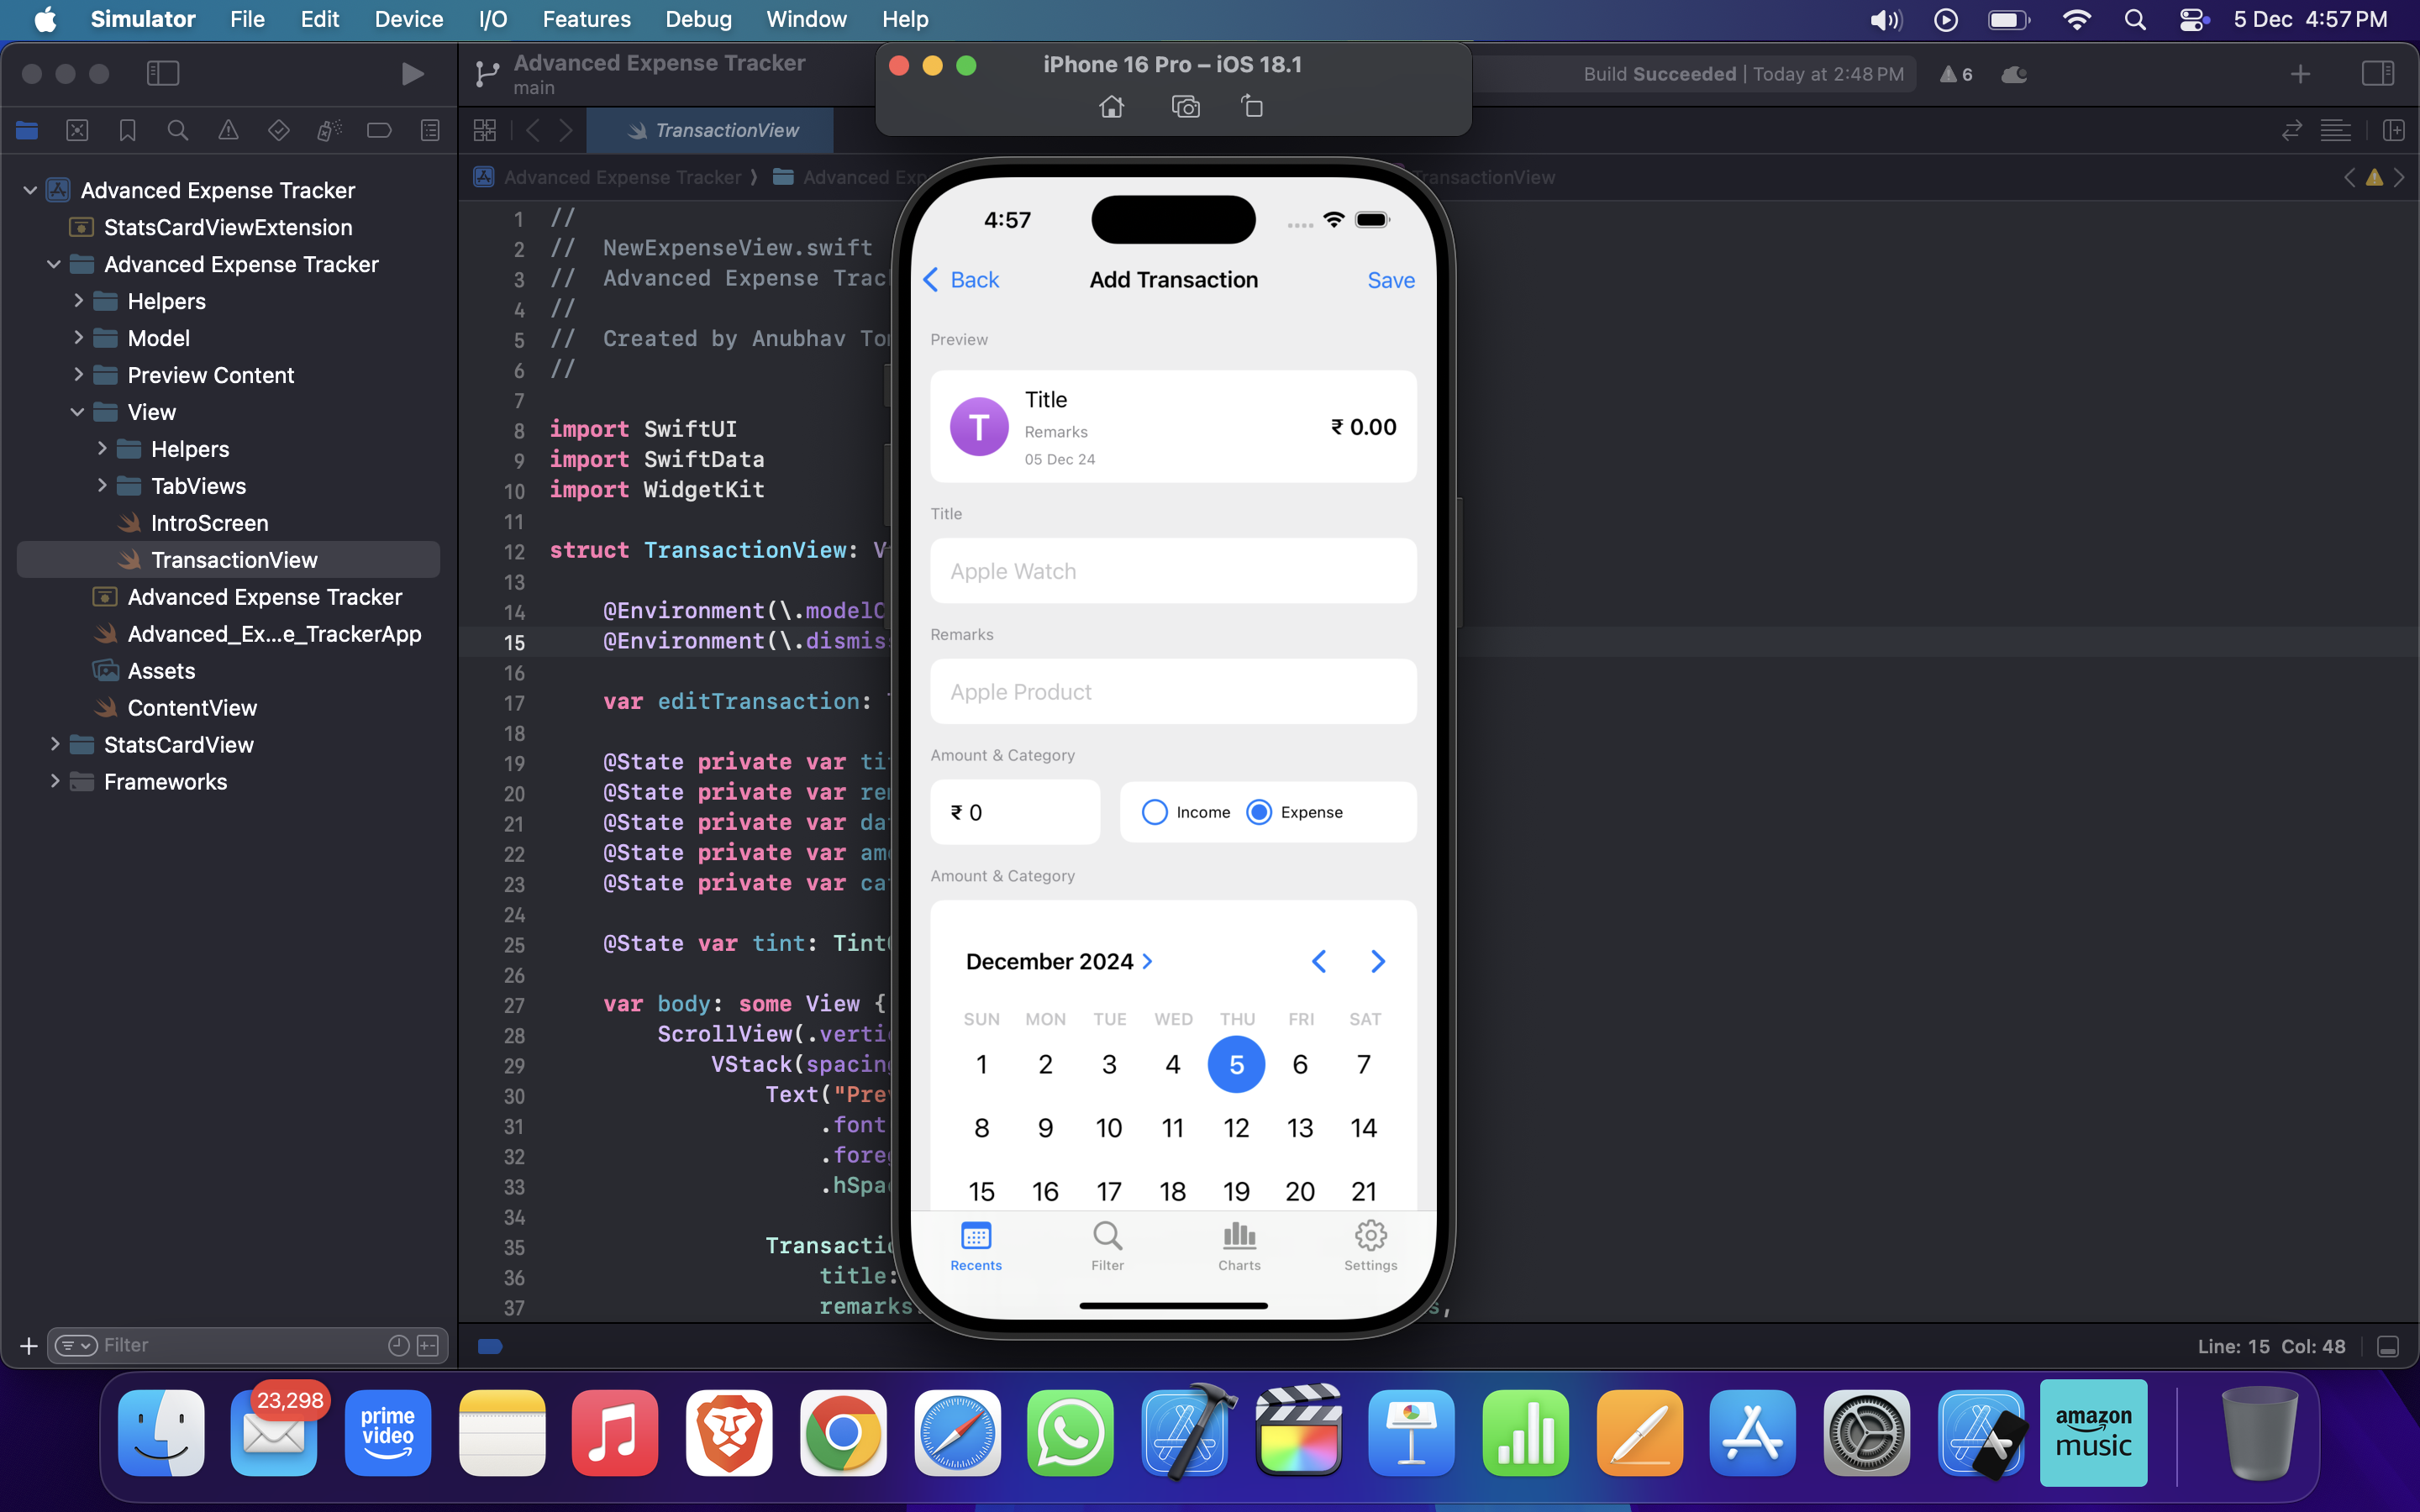
Task: Open the Charts tab in the expense app
Action: coord(1238,1245)
